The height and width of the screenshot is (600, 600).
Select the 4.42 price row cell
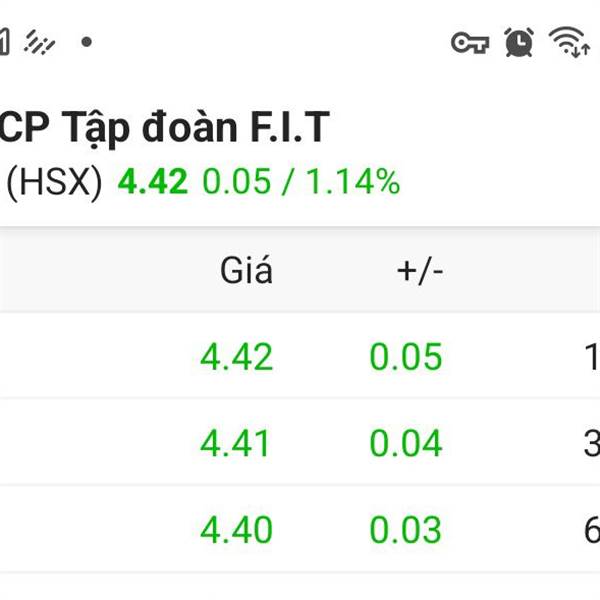click(x=236, y=357)
